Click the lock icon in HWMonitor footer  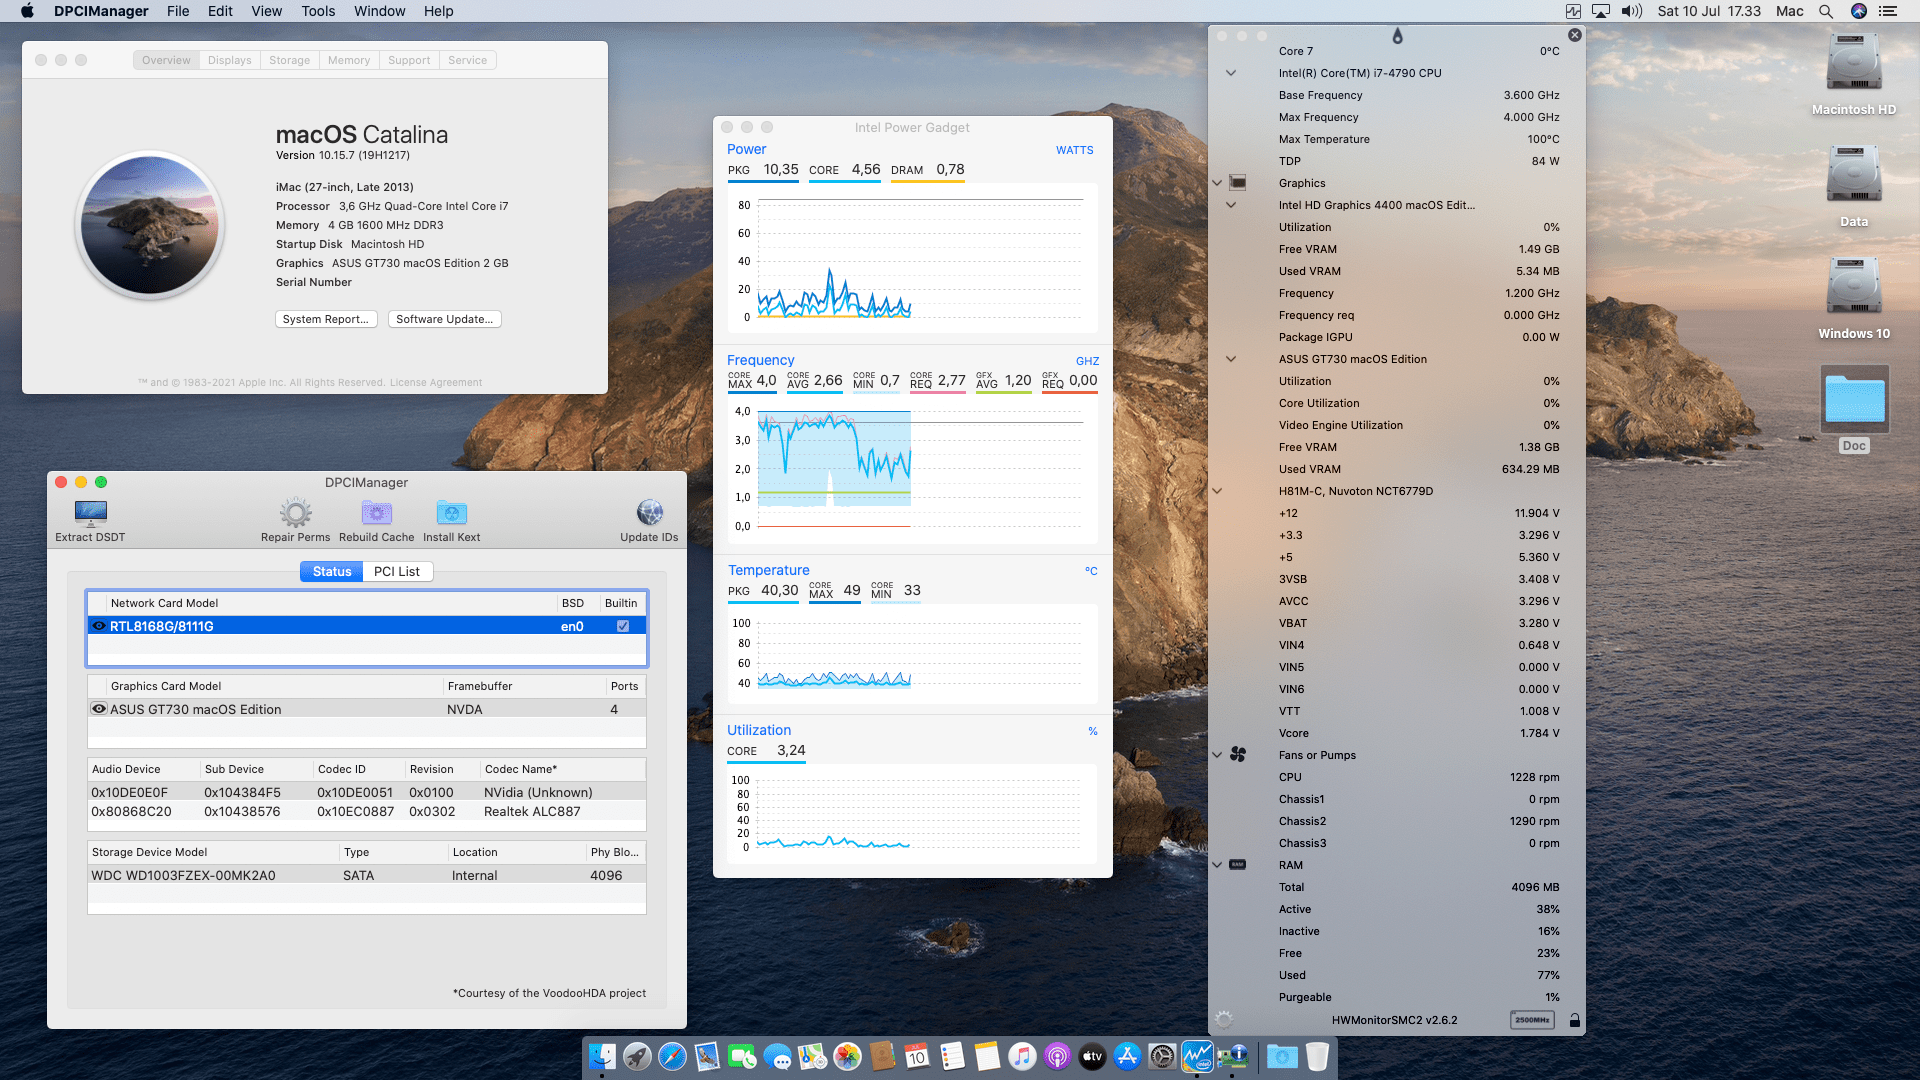[x=1575, y=1020]
